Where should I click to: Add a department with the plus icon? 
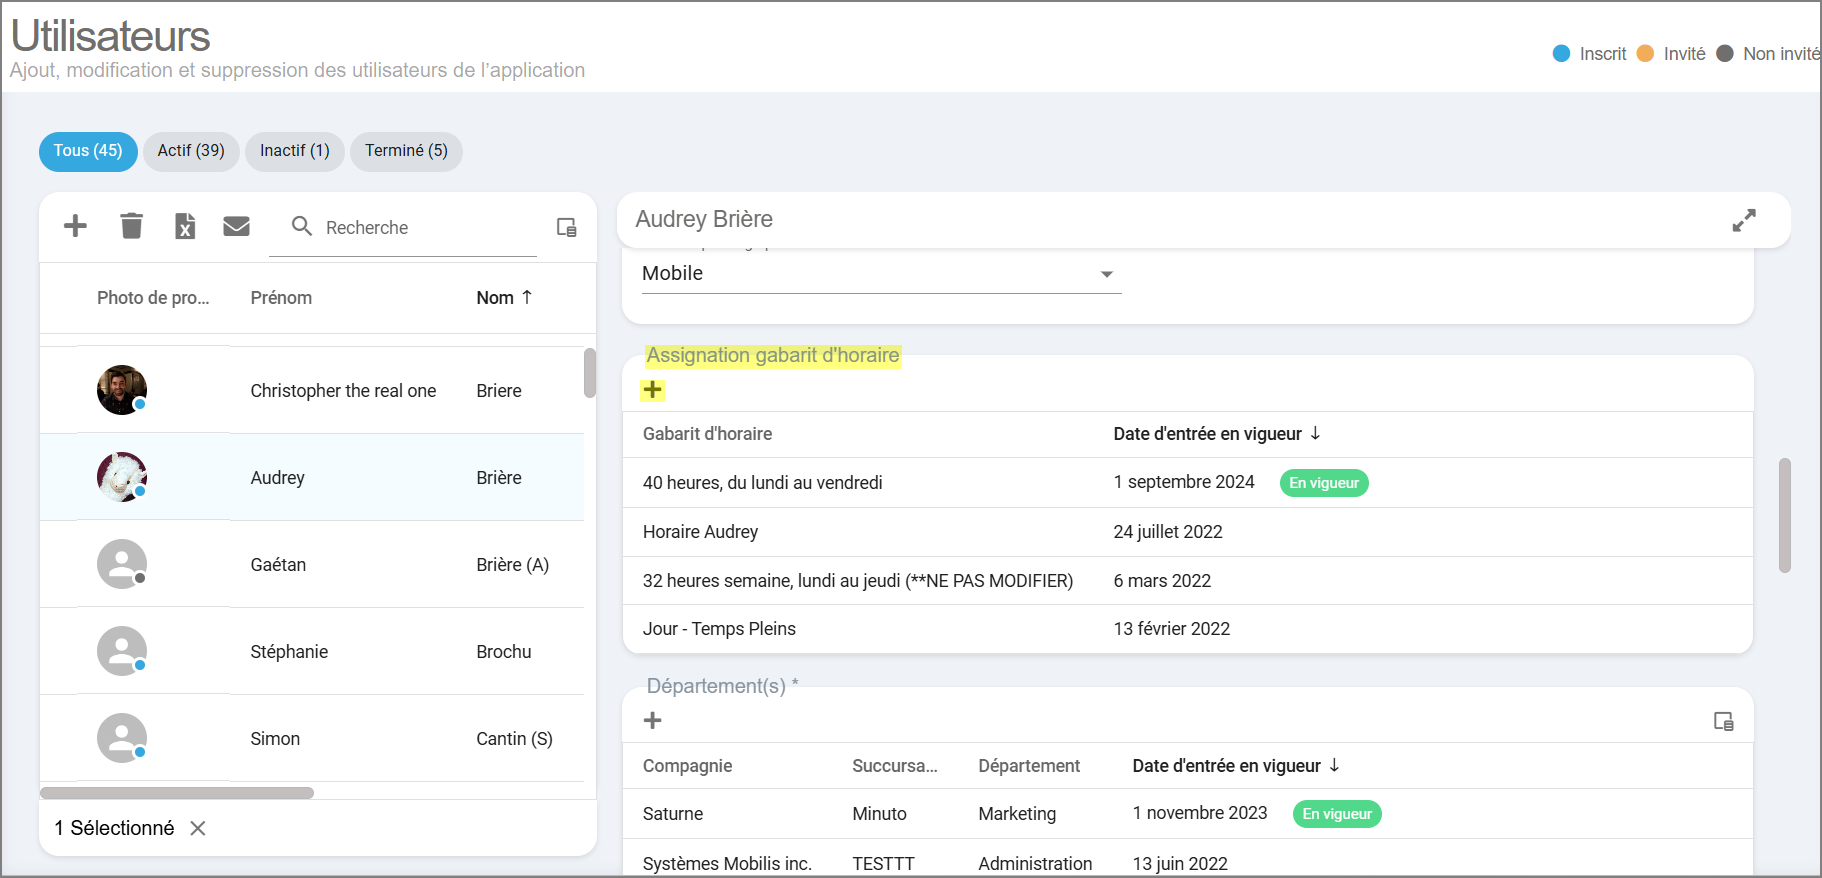(653, 720)
